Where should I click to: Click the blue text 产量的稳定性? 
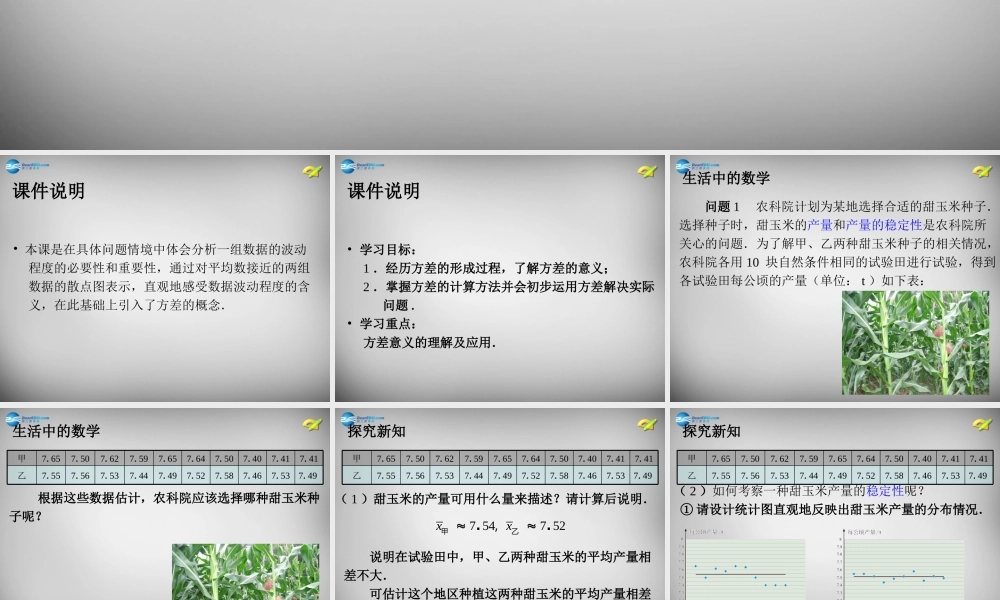pos(884,225)
